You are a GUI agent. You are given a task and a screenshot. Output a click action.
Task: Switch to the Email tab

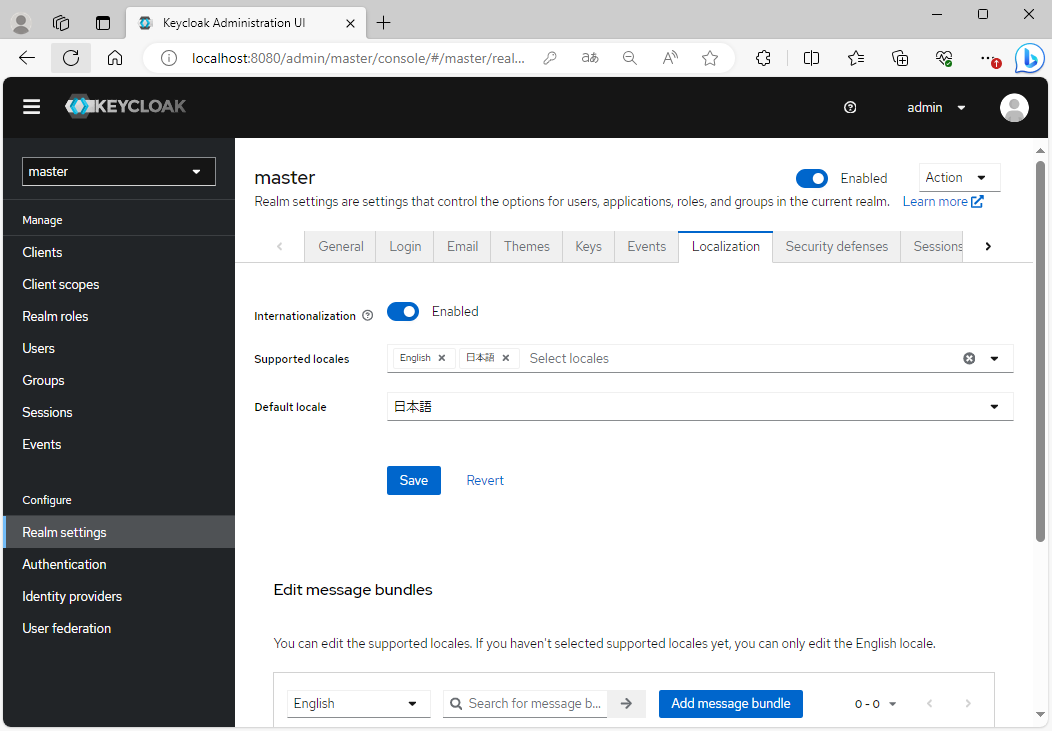pos(462,246)
